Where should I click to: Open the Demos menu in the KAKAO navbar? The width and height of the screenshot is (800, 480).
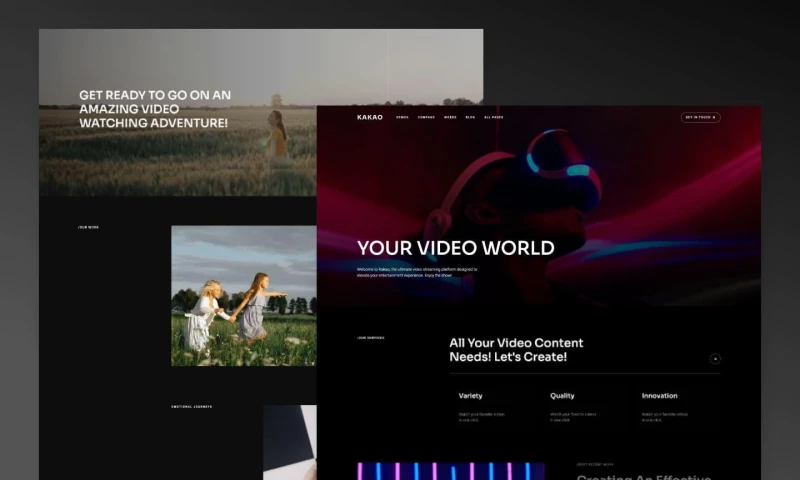pos(402,117)
